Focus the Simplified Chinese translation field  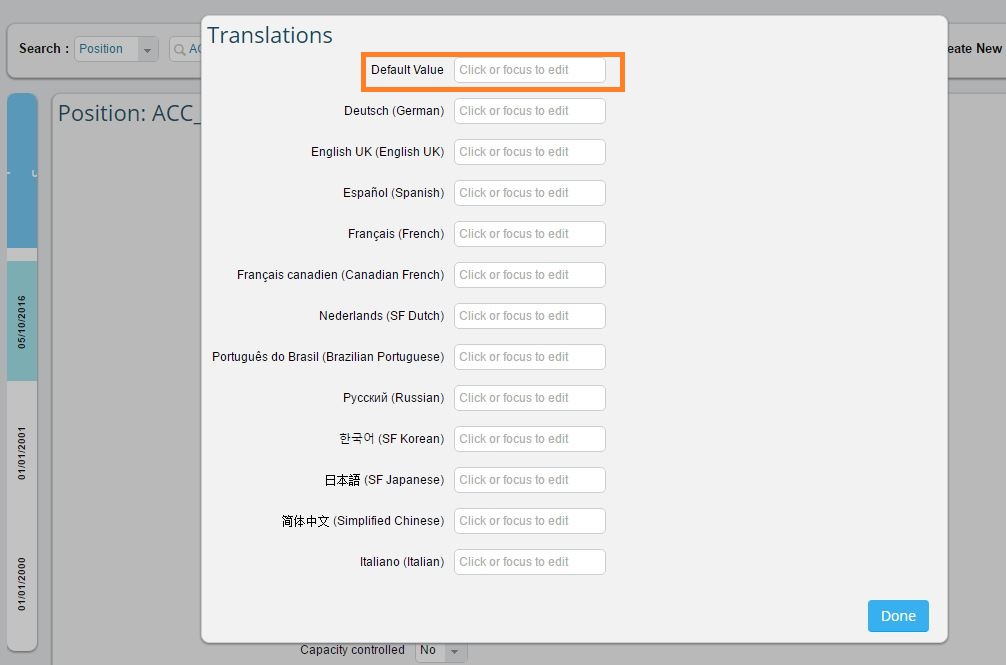click(529, 521)
